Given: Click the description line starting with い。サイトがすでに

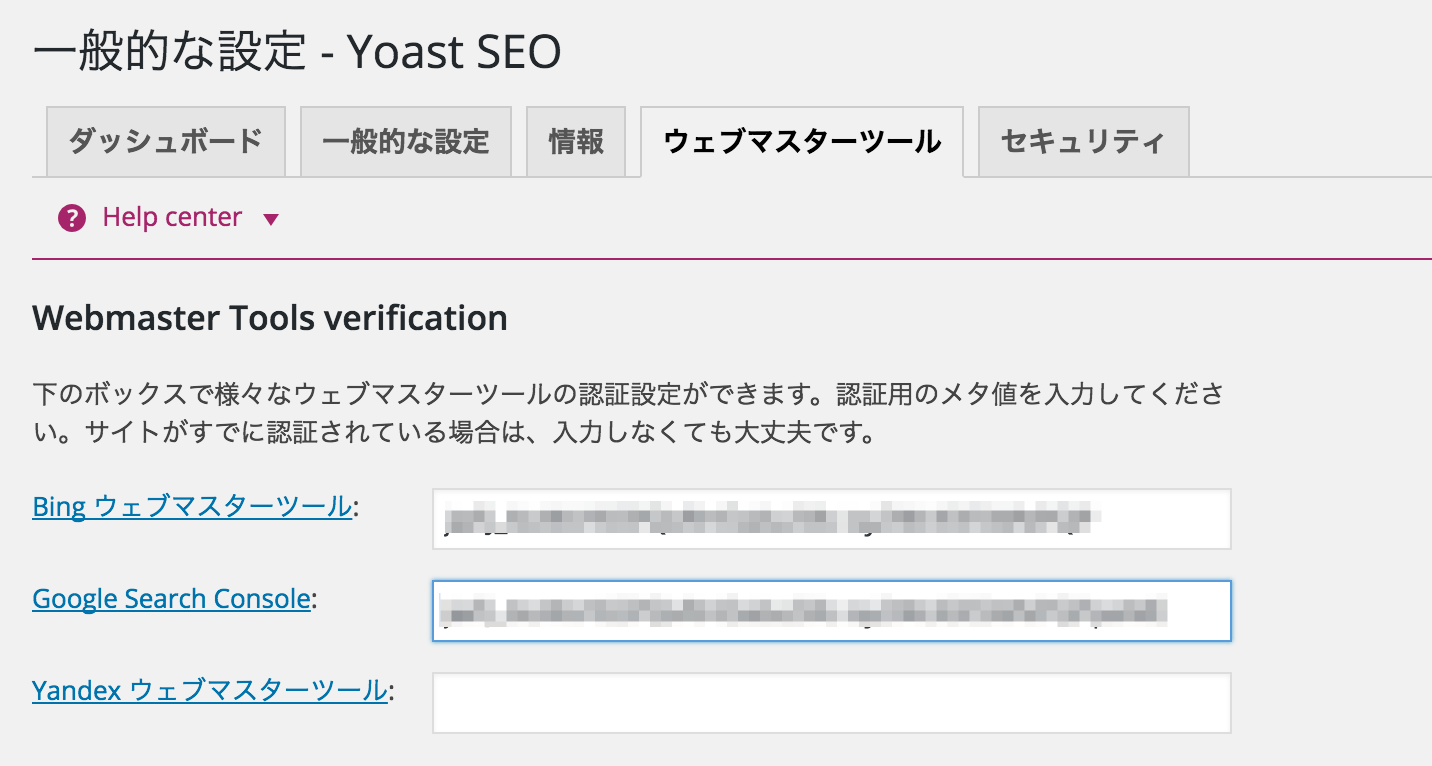Looking at the screenshot, I should [454, 435].
